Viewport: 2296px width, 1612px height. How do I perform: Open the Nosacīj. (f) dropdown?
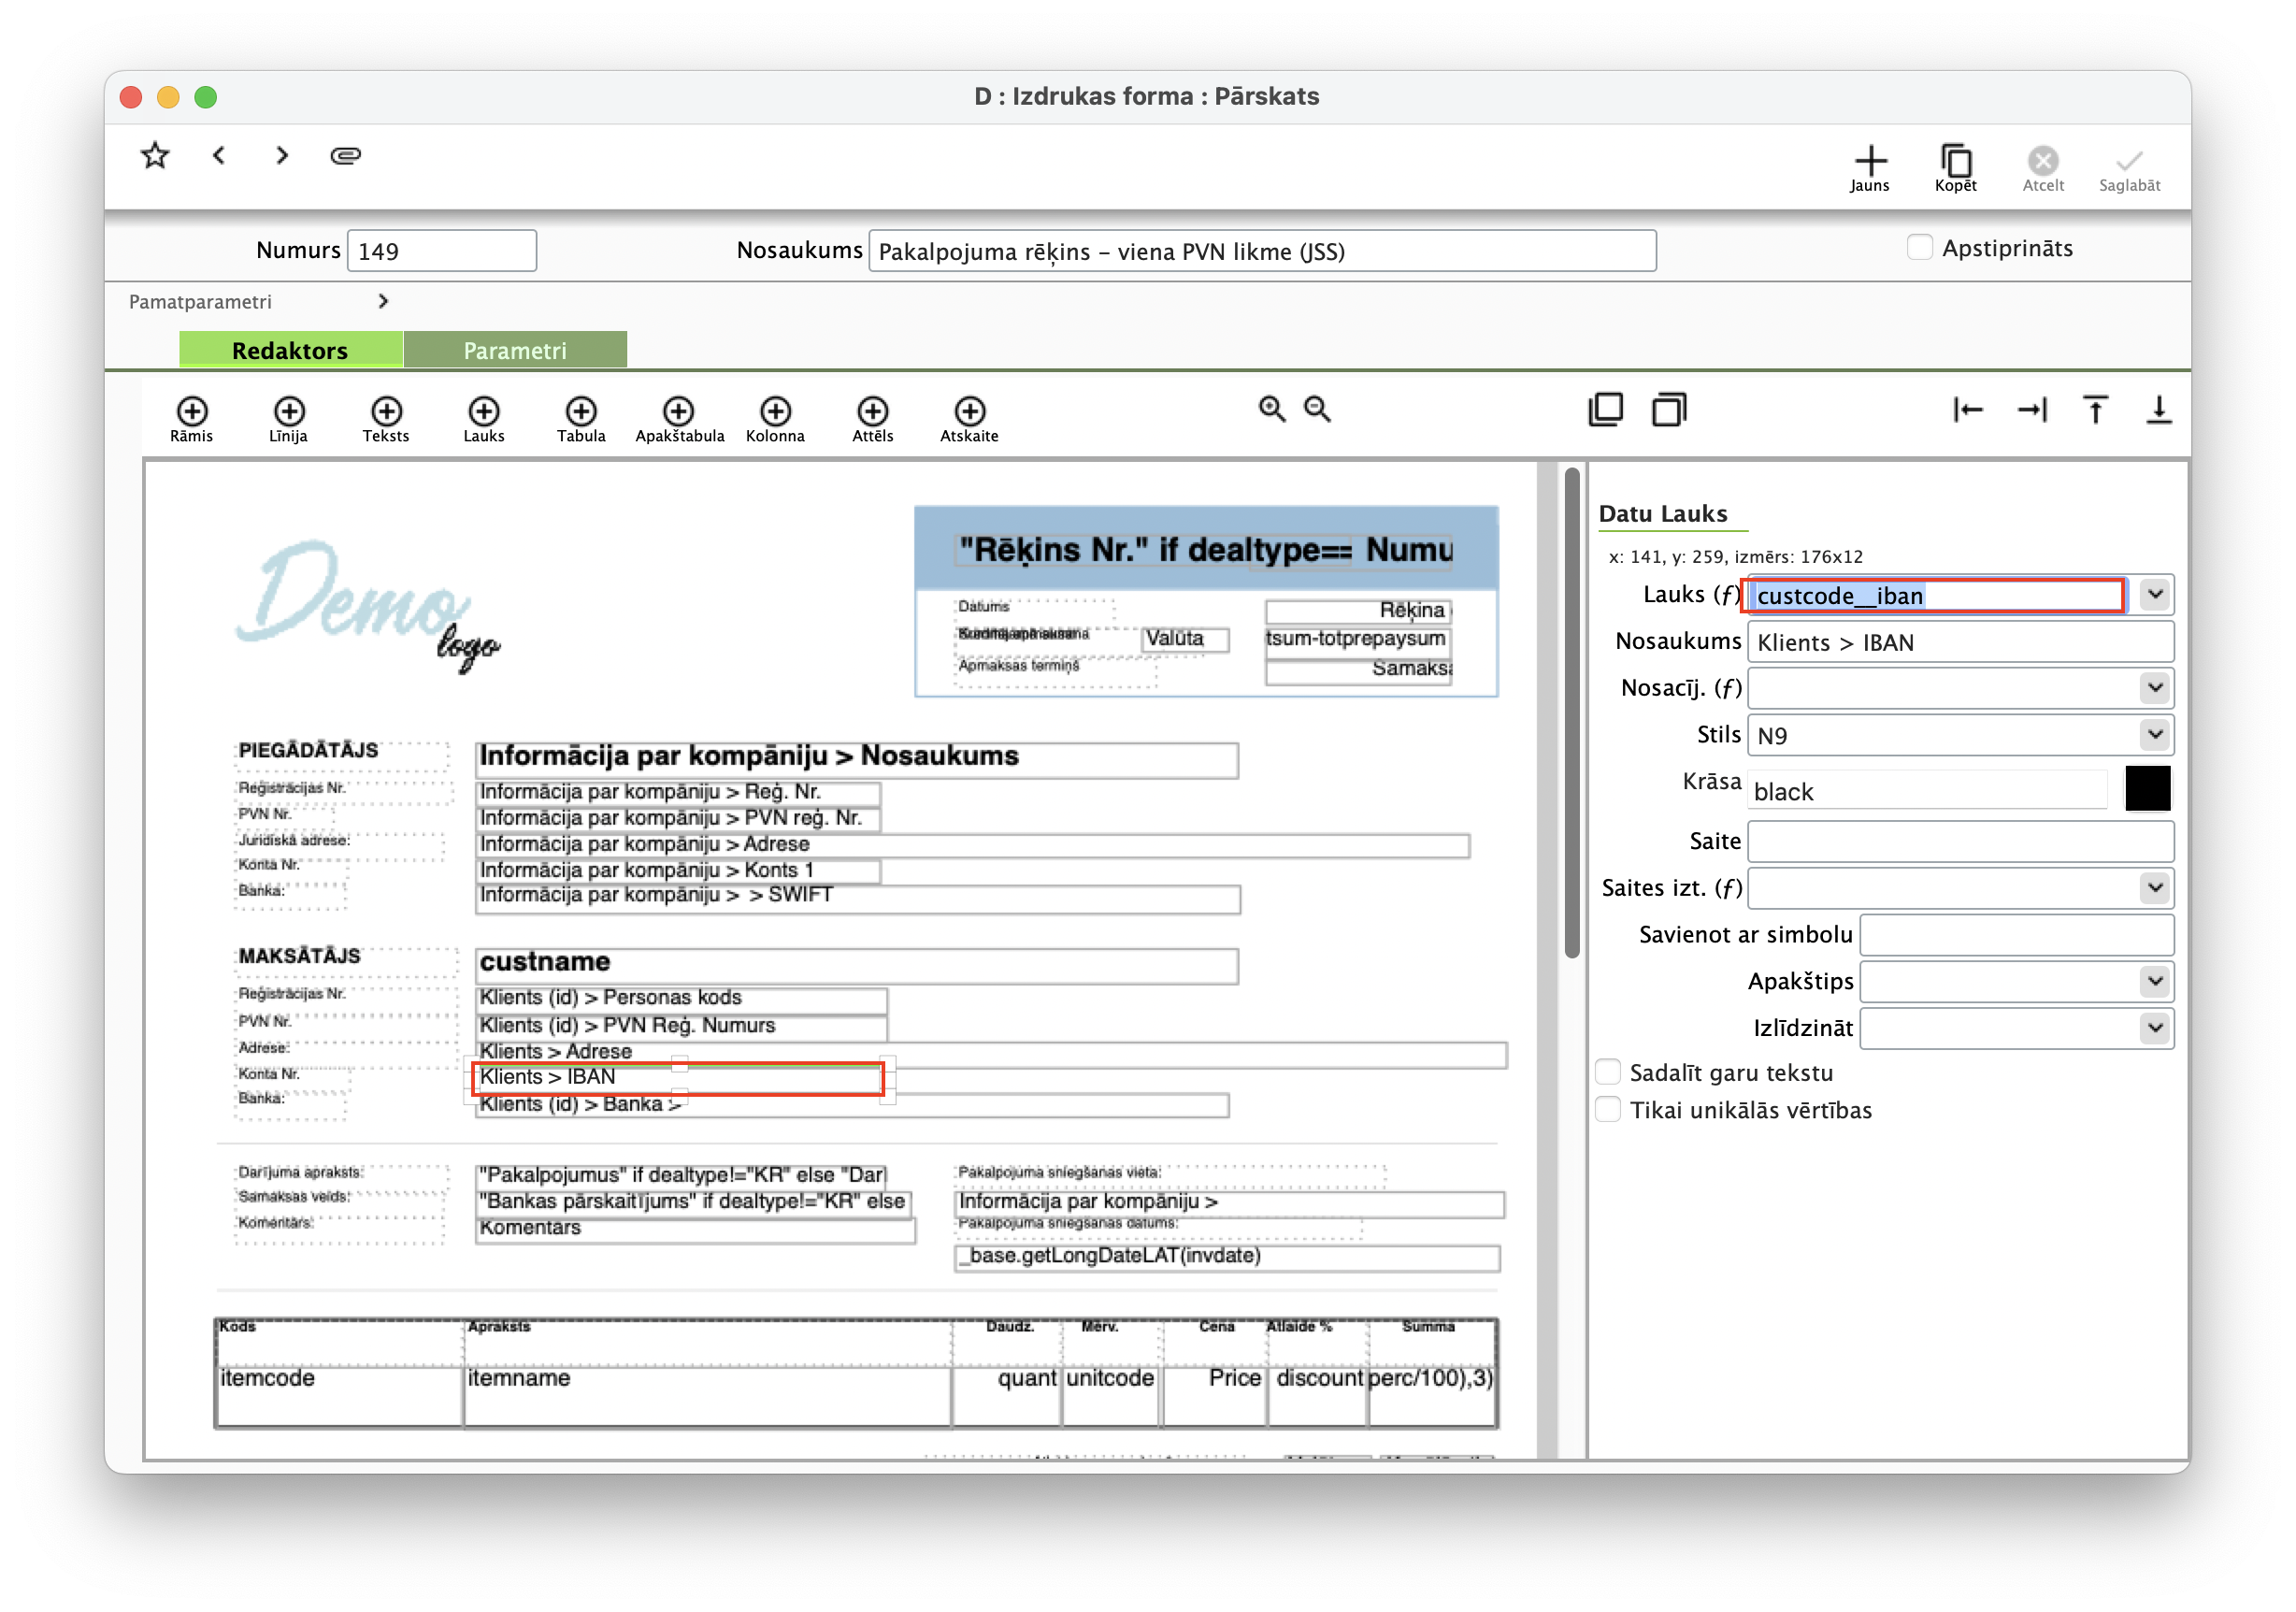[x=2155, y=687]
